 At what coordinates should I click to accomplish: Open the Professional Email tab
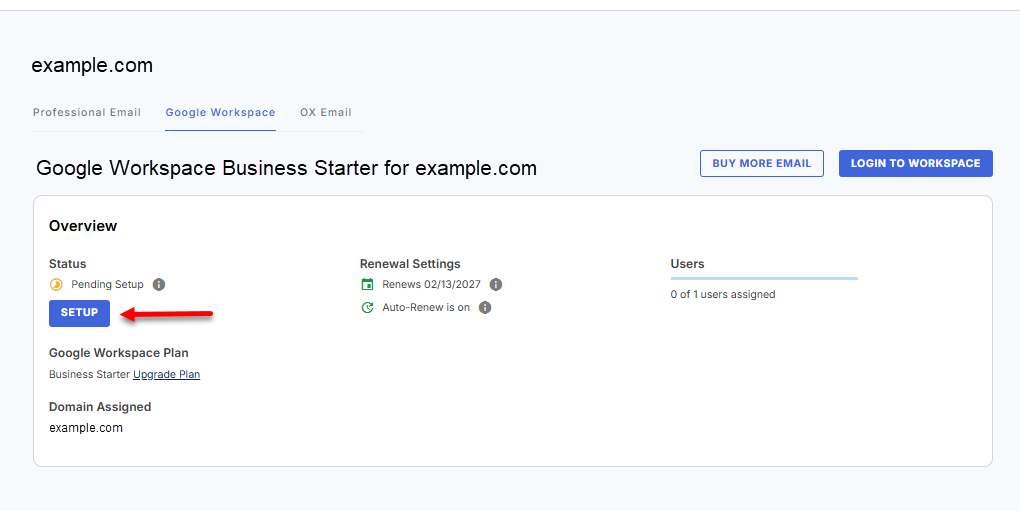(87, 112)
